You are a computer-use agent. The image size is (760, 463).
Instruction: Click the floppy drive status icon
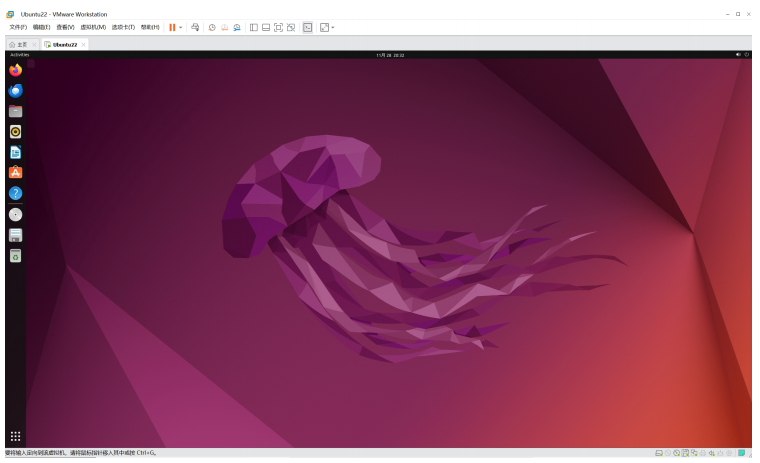click(685, 453)
